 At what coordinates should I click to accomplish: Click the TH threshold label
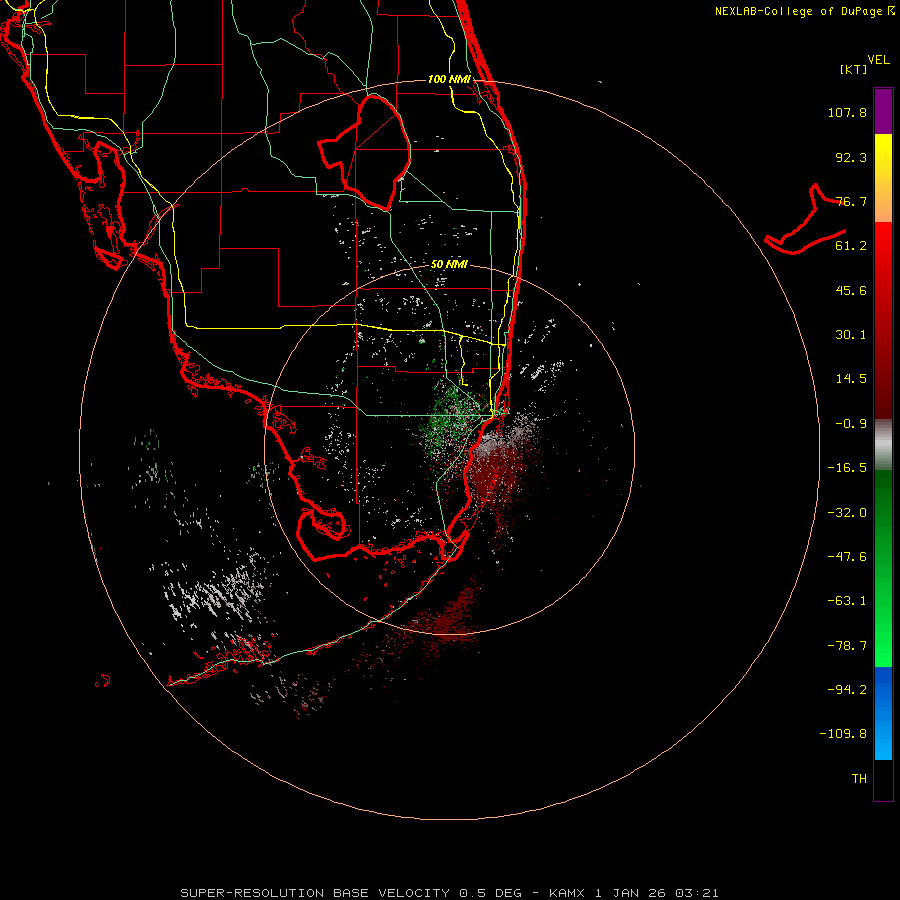859,779
